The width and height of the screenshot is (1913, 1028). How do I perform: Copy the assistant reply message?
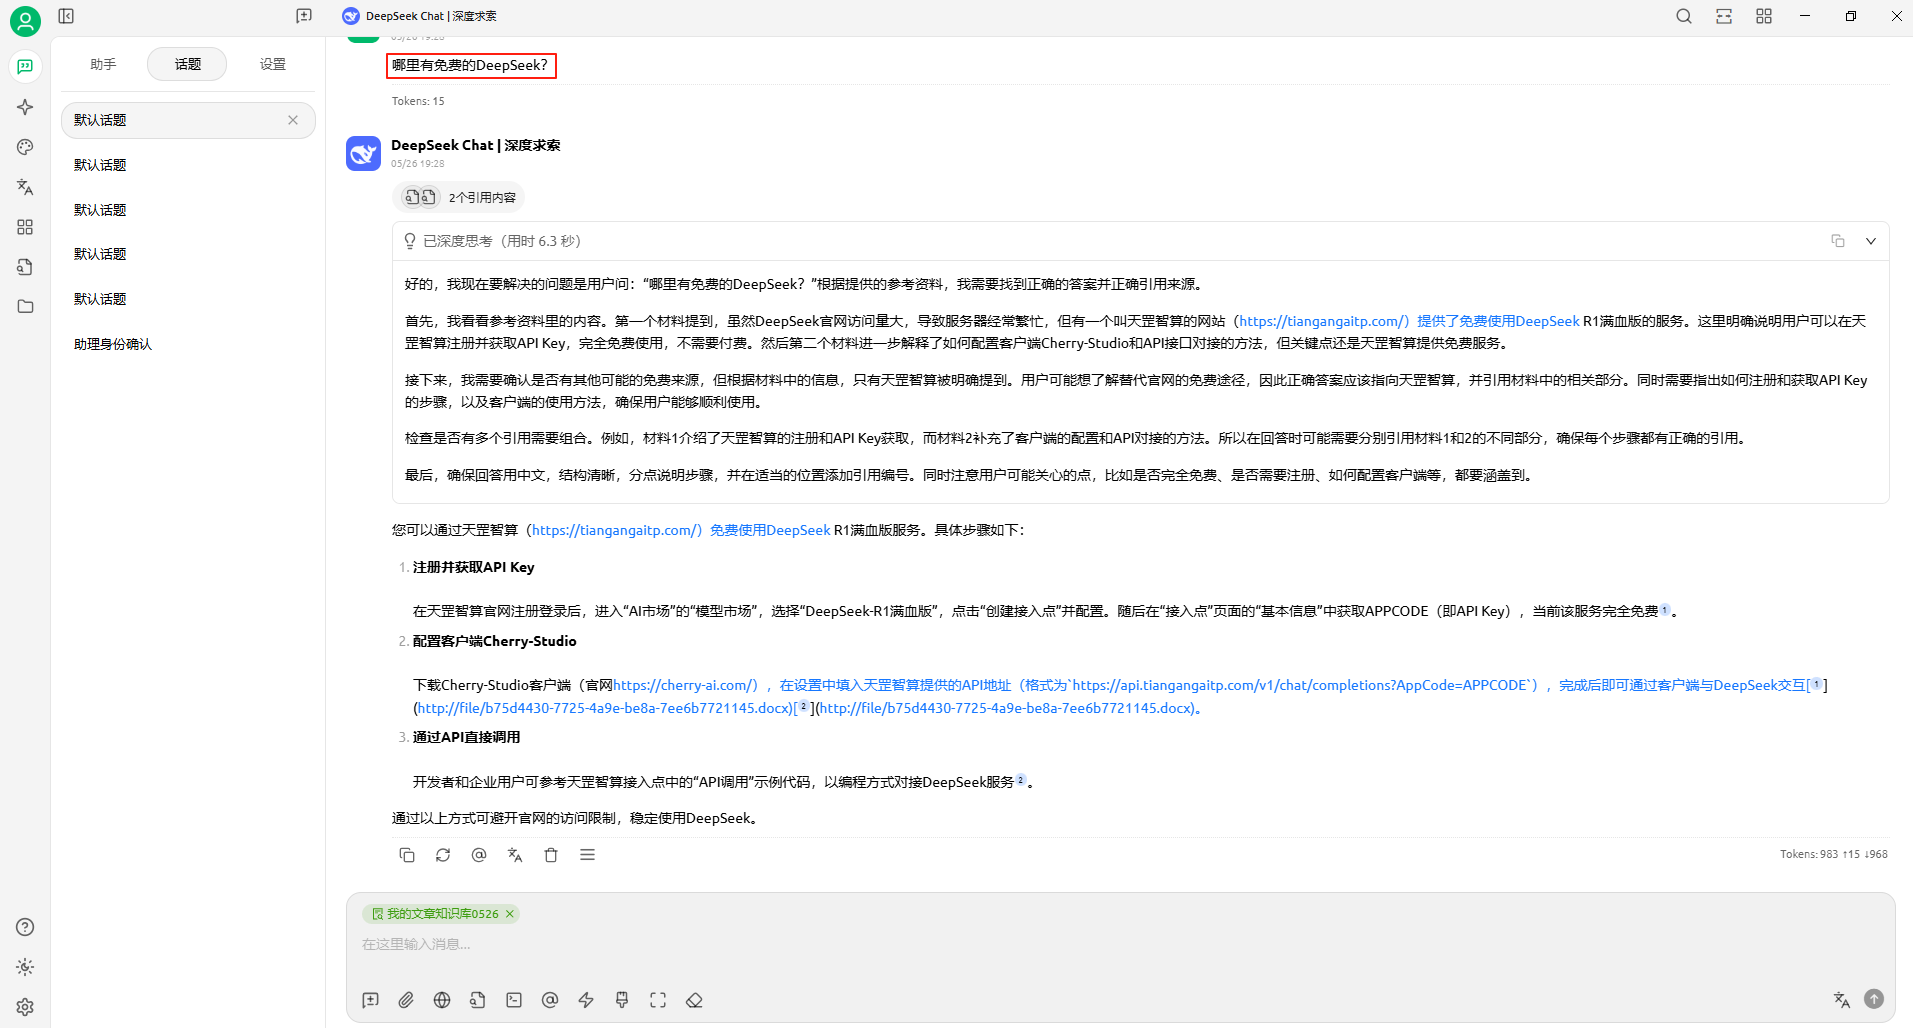click(407, 855)
